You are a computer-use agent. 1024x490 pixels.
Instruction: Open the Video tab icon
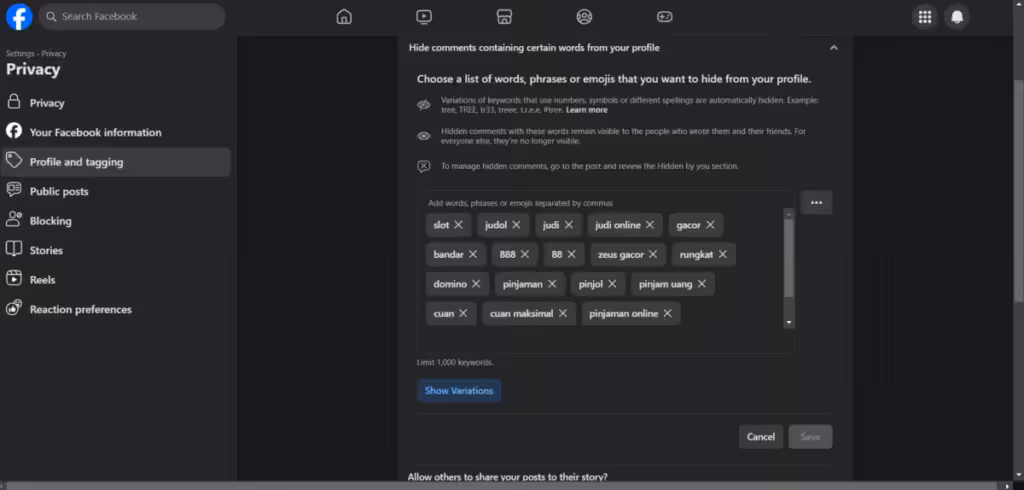tap(424, 17)
